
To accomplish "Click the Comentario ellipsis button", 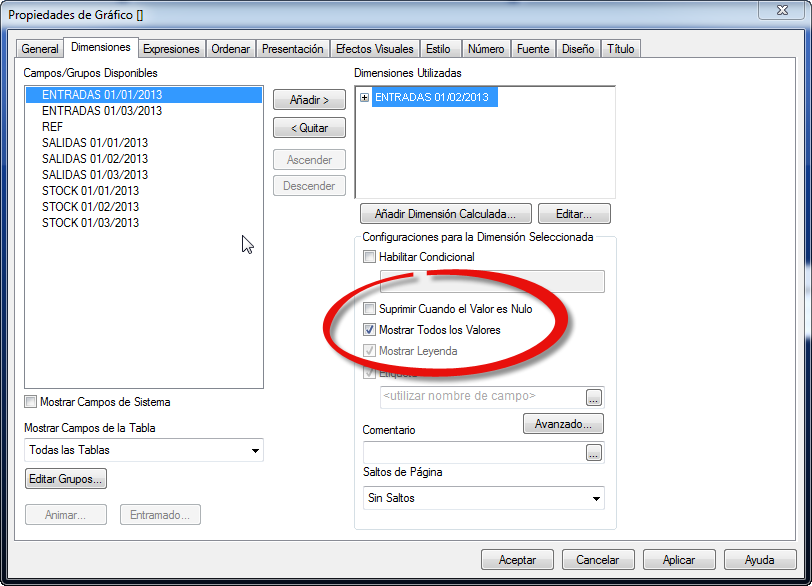I will (595, 452).
